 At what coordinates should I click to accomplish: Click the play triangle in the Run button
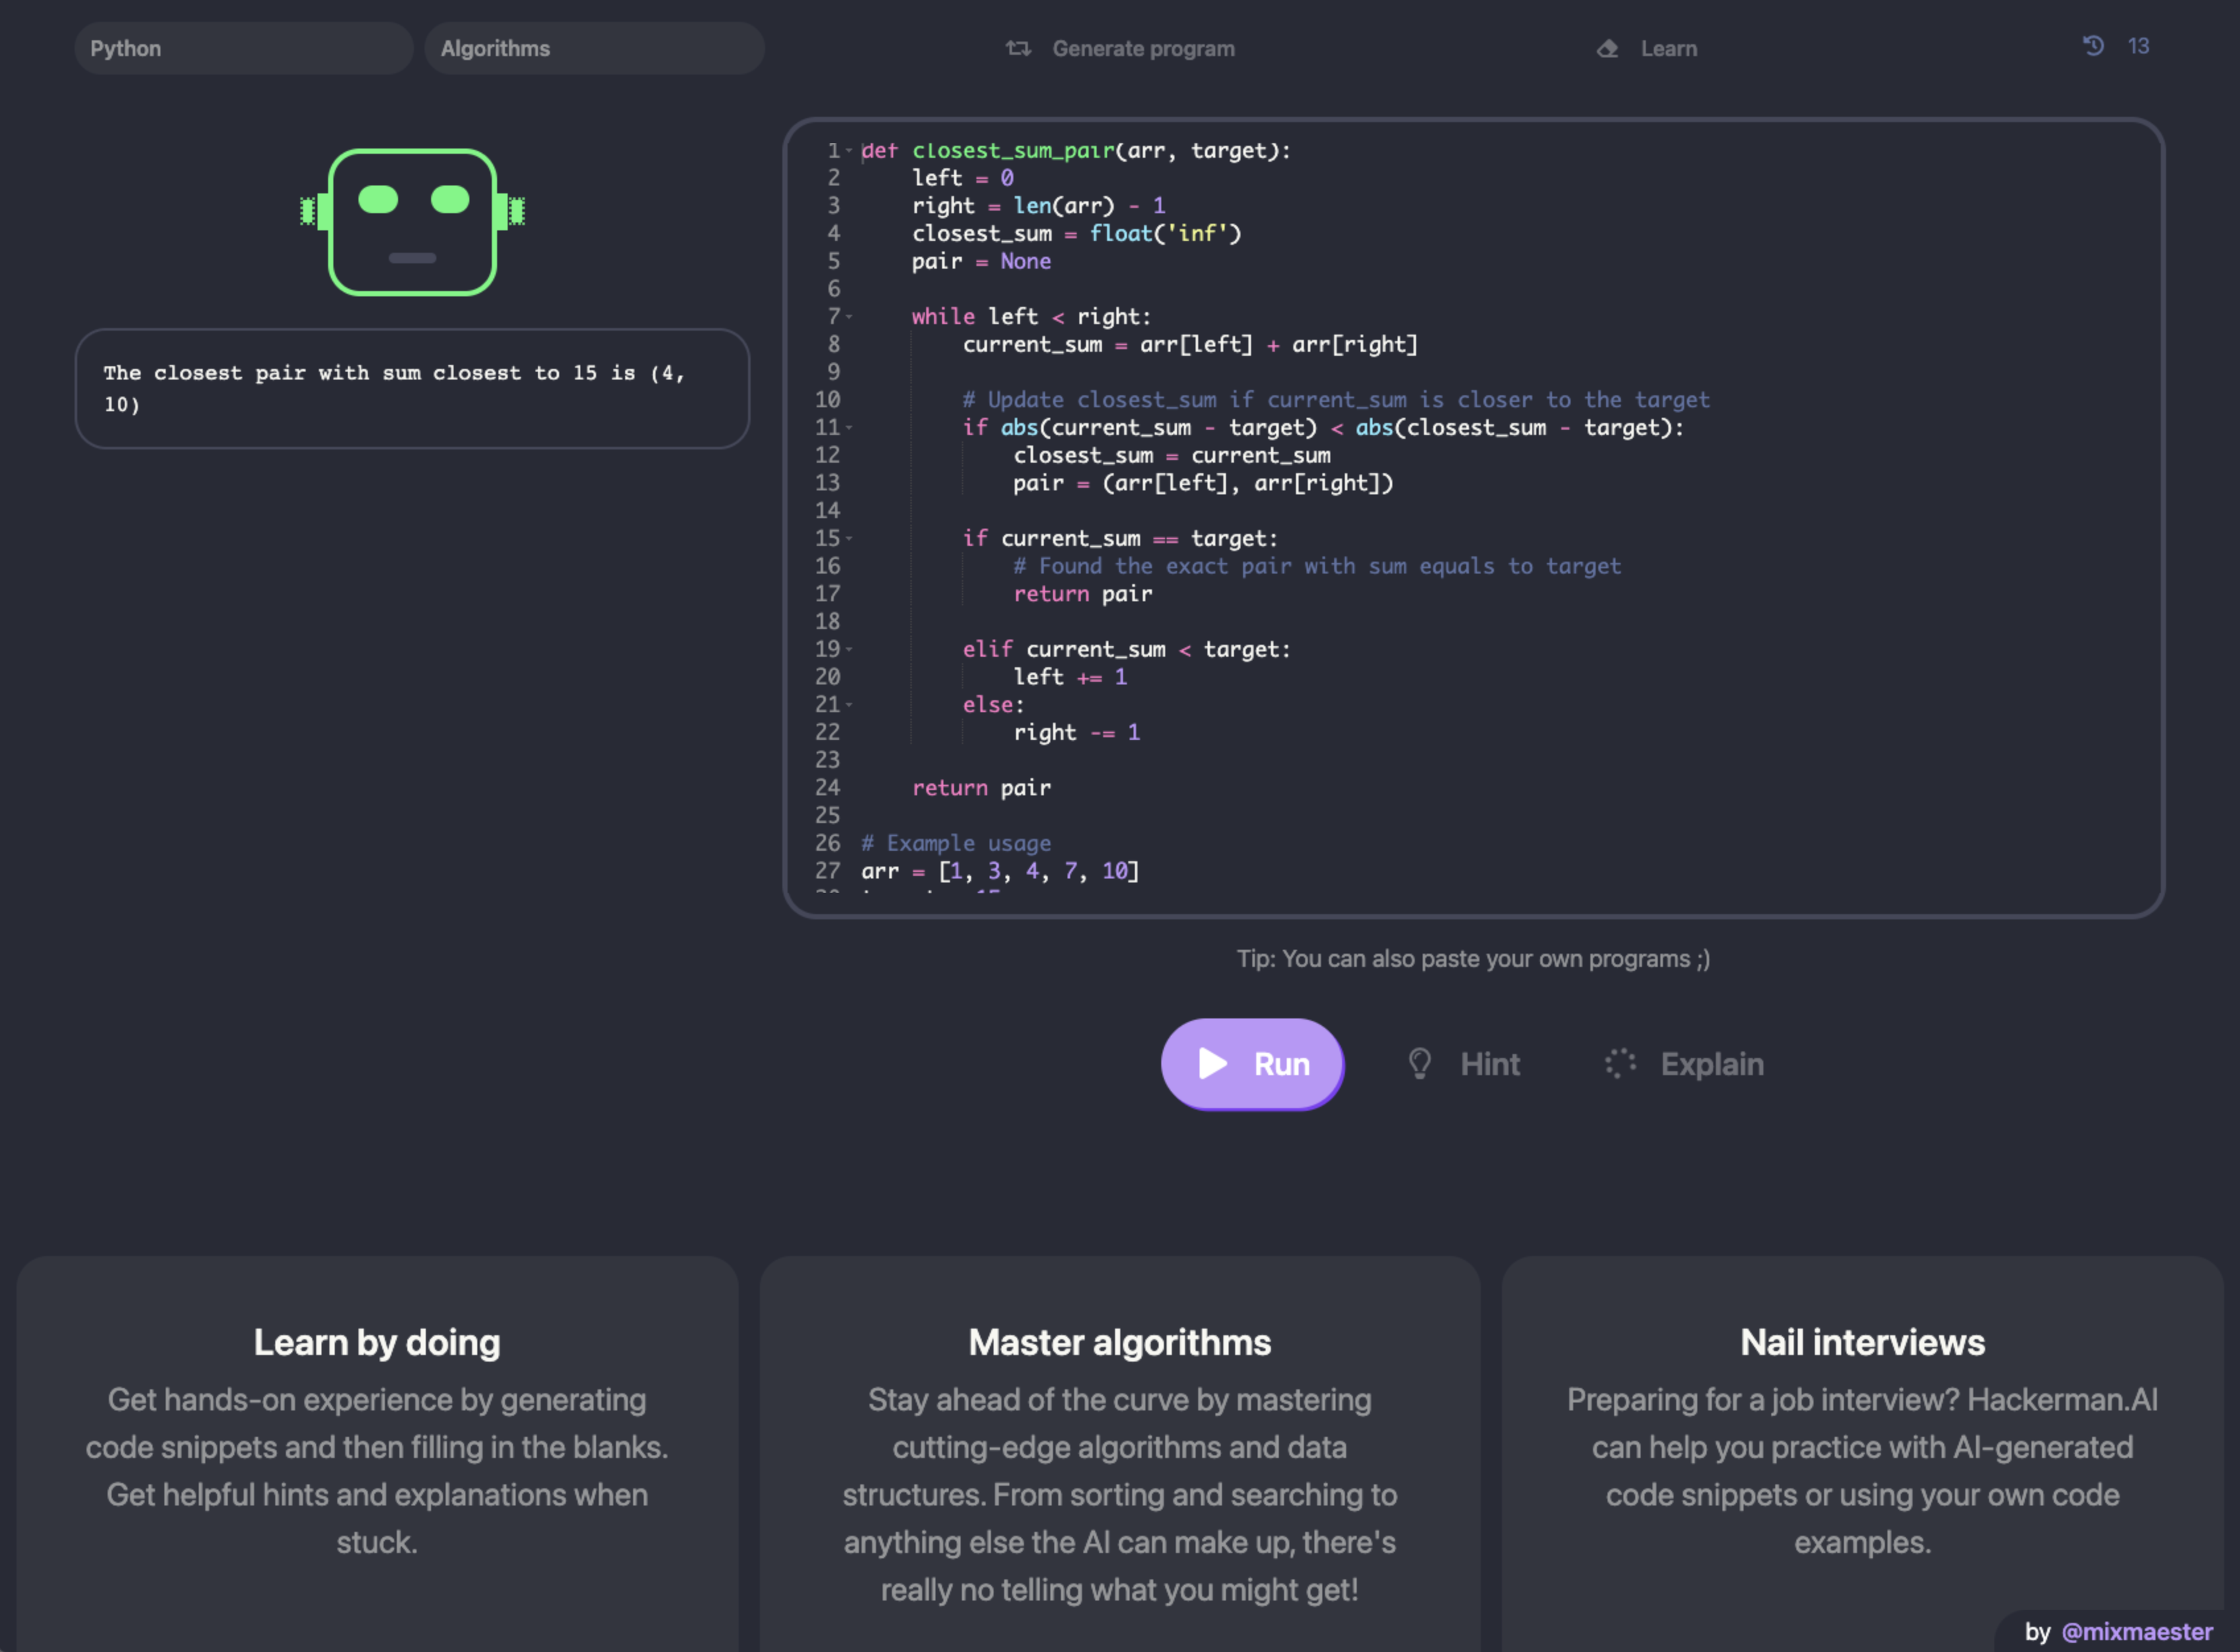click(x=1212, y=1063)
